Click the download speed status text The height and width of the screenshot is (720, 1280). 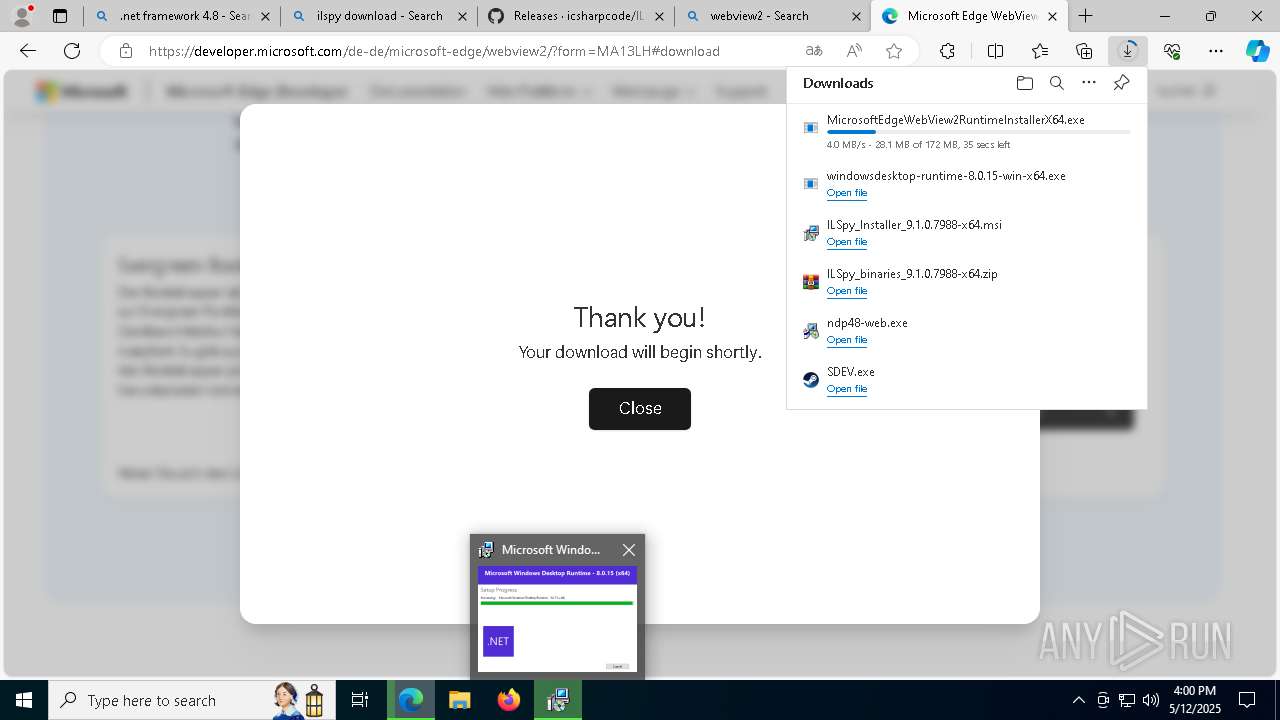pos(921,145)
